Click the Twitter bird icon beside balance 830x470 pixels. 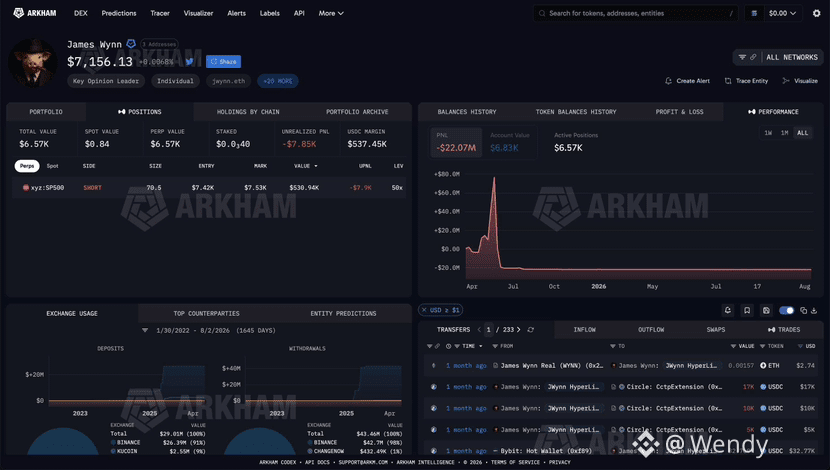(x=190, y=61)
